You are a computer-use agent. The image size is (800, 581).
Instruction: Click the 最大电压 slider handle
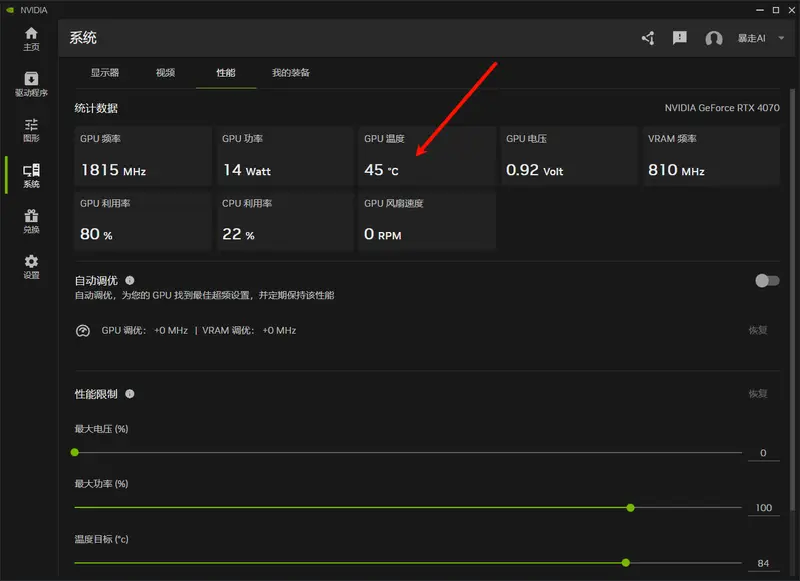pos(74,452)
